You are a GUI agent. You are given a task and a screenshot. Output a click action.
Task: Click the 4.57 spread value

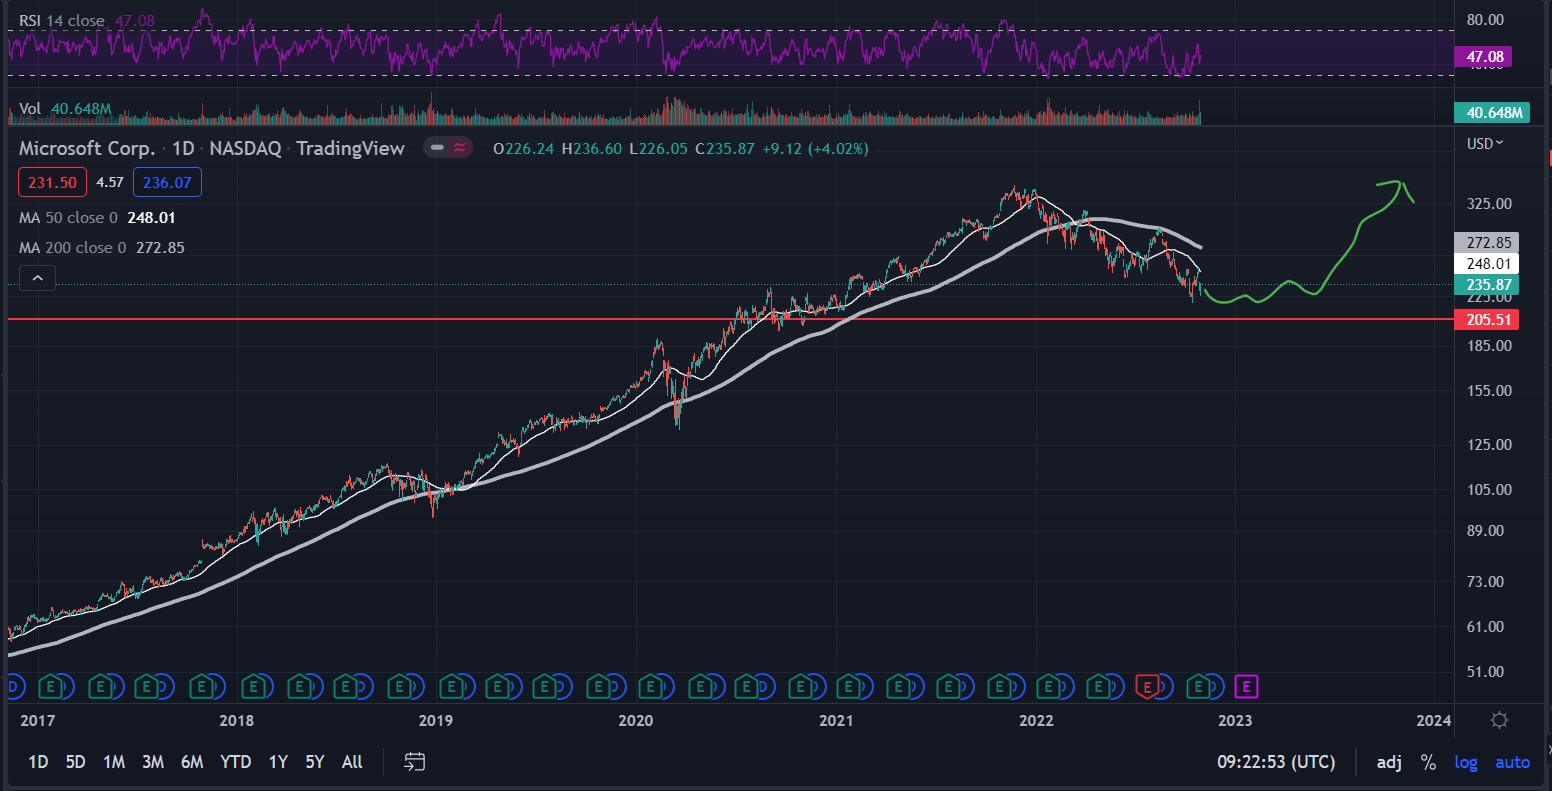click(x=110, y=182)
